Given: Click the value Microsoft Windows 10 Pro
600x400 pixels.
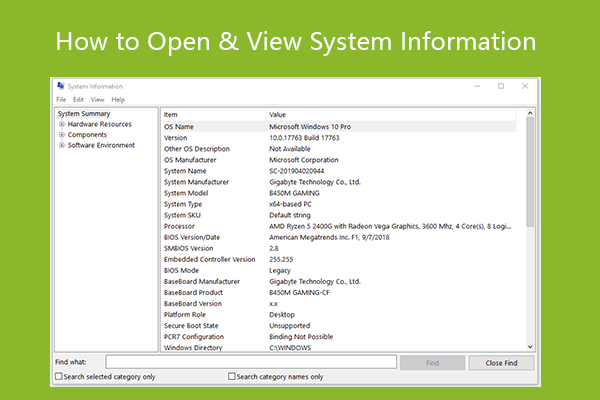Looking at the screenshot, I should tap(310, 127).
